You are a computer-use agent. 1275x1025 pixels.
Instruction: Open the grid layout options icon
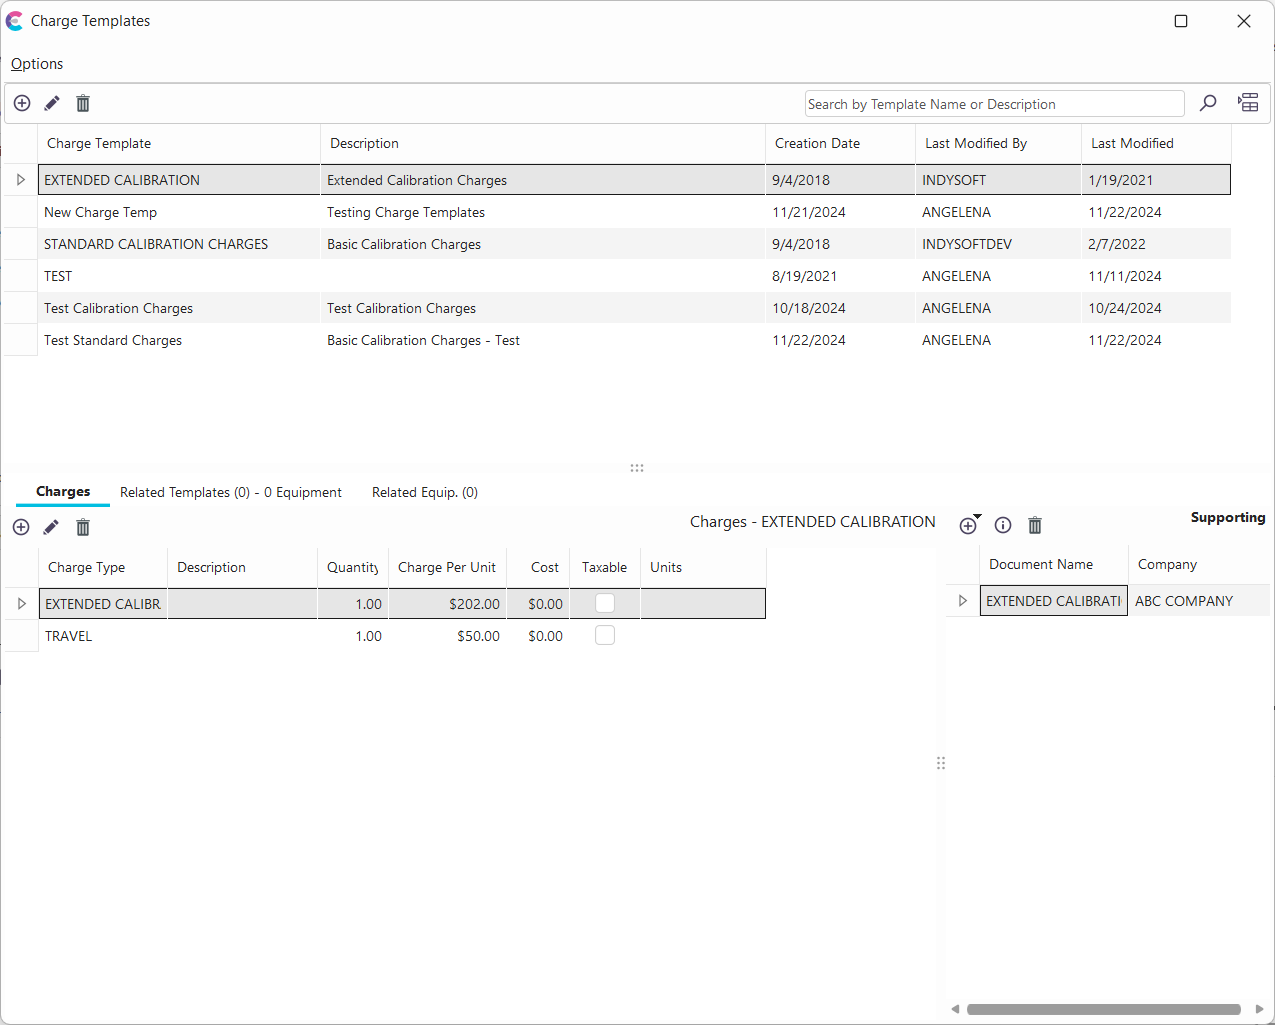coord(1248,103)
